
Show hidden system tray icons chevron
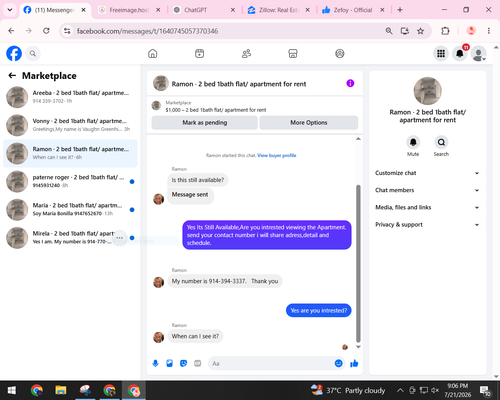click(400, 390)
